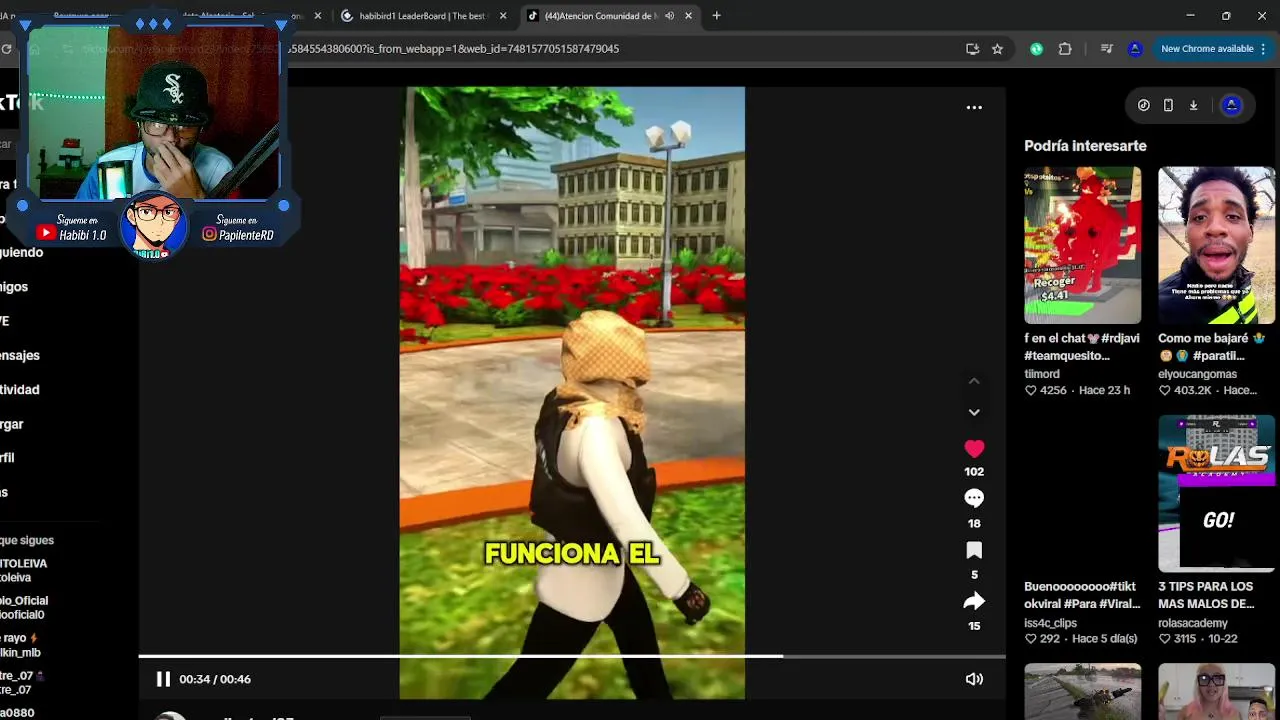
Task: Click the FUNCIONA EL caption text
Action: (572, 554)
